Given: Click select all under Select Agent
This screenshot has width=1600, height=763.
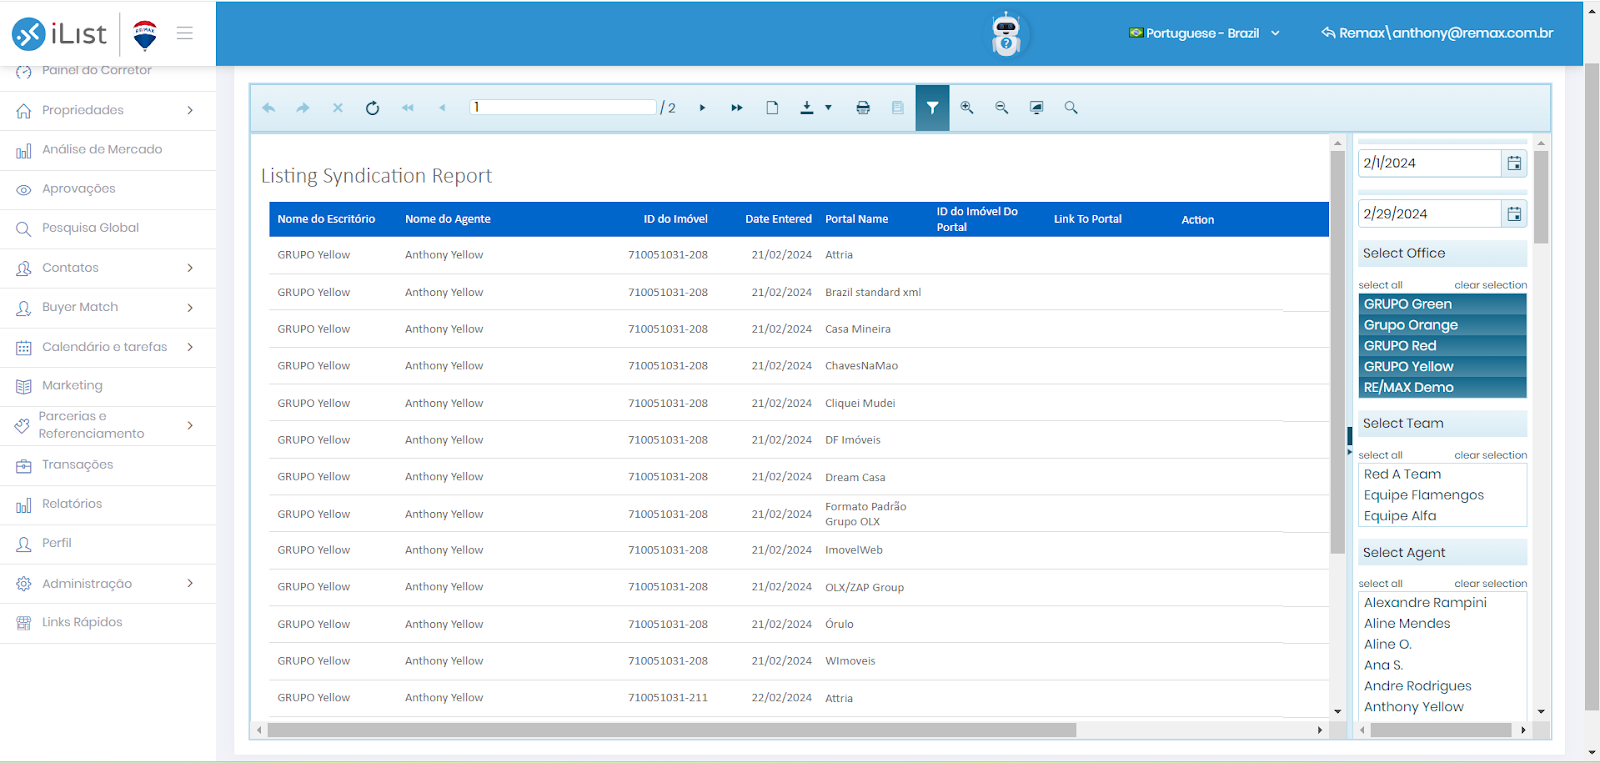Looking at the screenshot, I should coord(1380,583).
